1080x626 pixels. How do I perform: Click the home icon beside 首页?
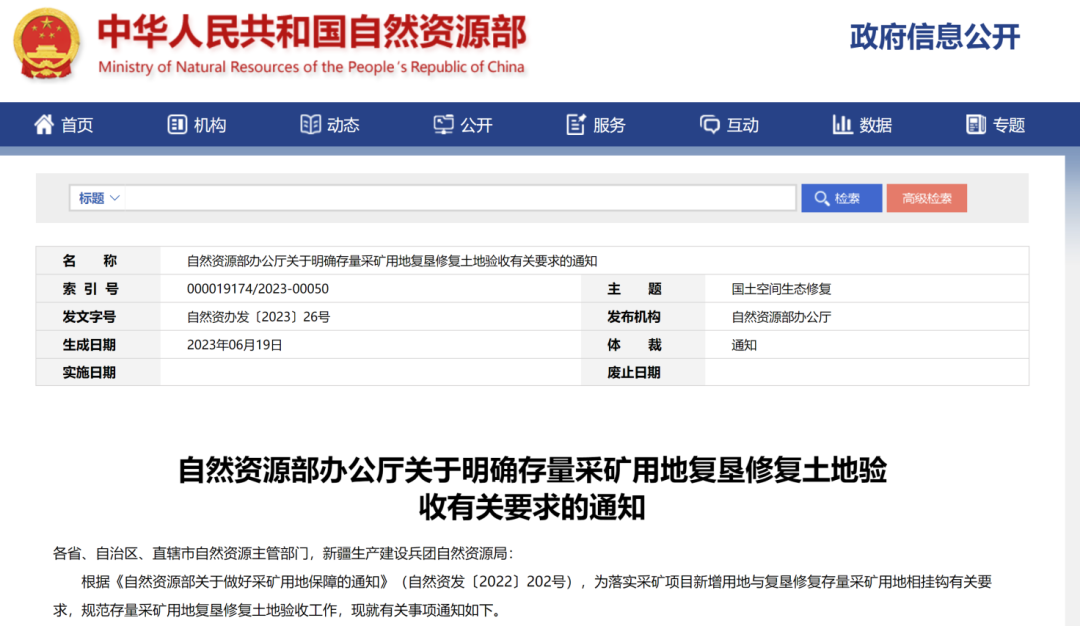coord(44,125)
